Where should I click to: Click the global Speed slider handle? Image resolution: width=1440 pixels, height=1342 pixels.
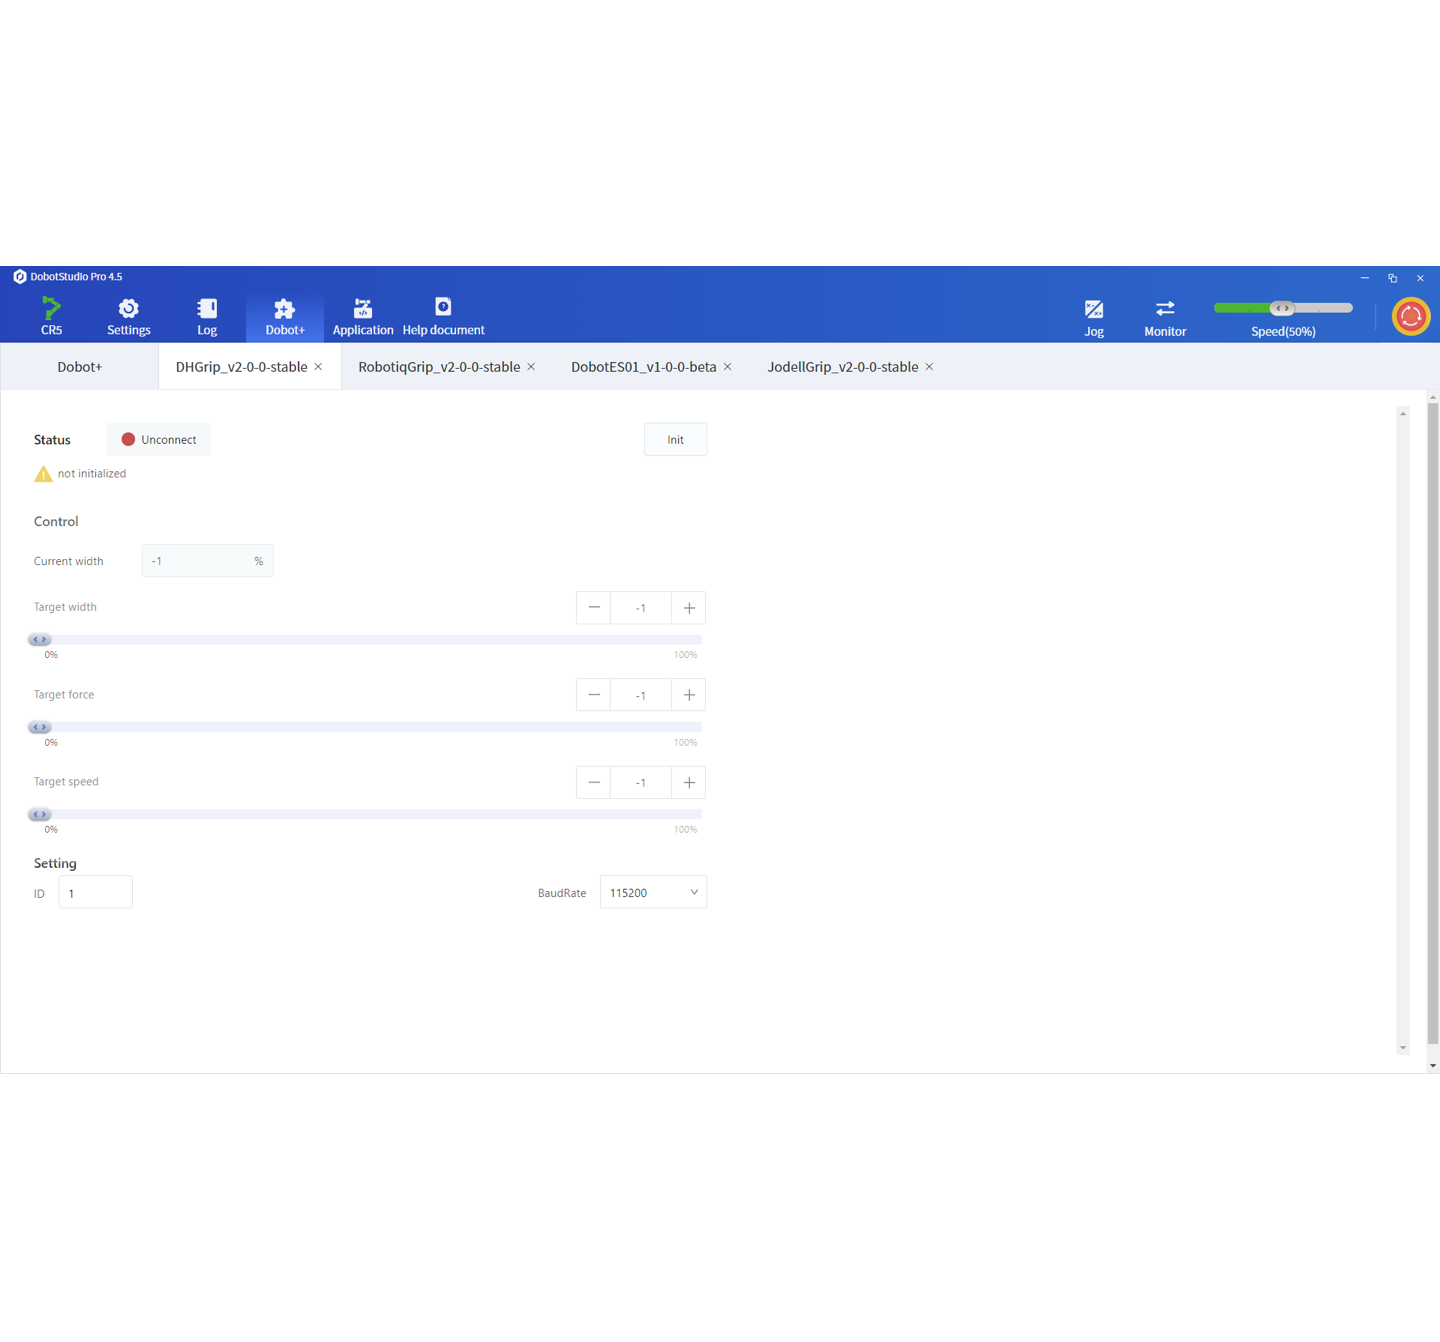pyautogui.click(x=1283, y=308)
